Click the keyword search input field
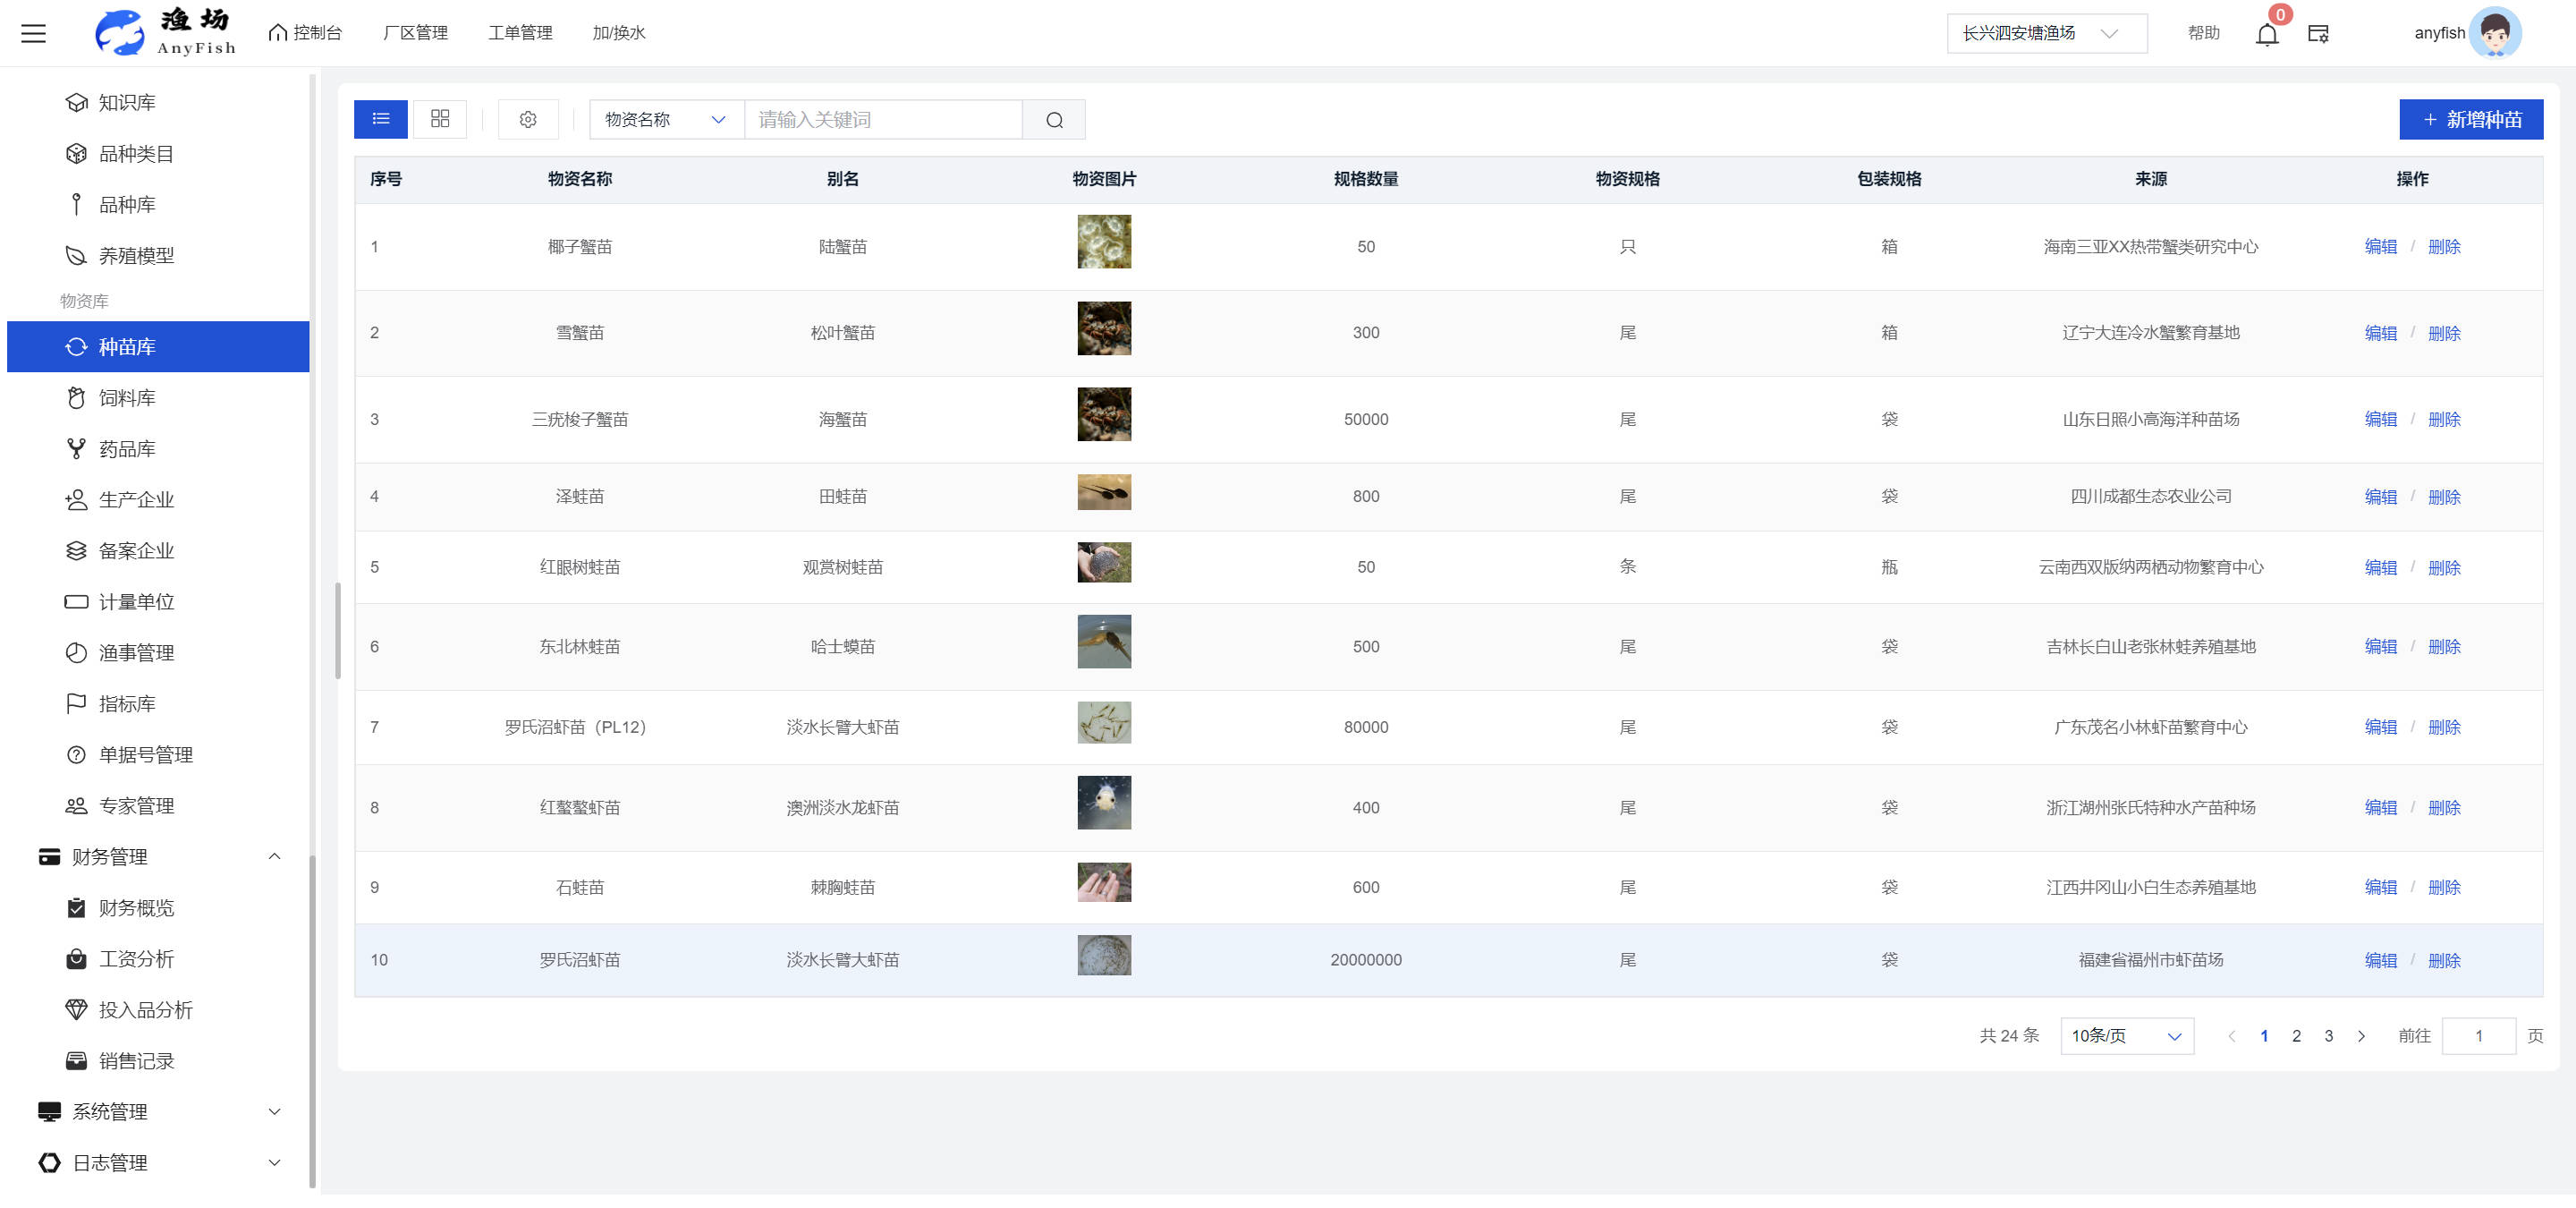Image resolution: width=2576 pixels, height=1208 pixels. 884,120
